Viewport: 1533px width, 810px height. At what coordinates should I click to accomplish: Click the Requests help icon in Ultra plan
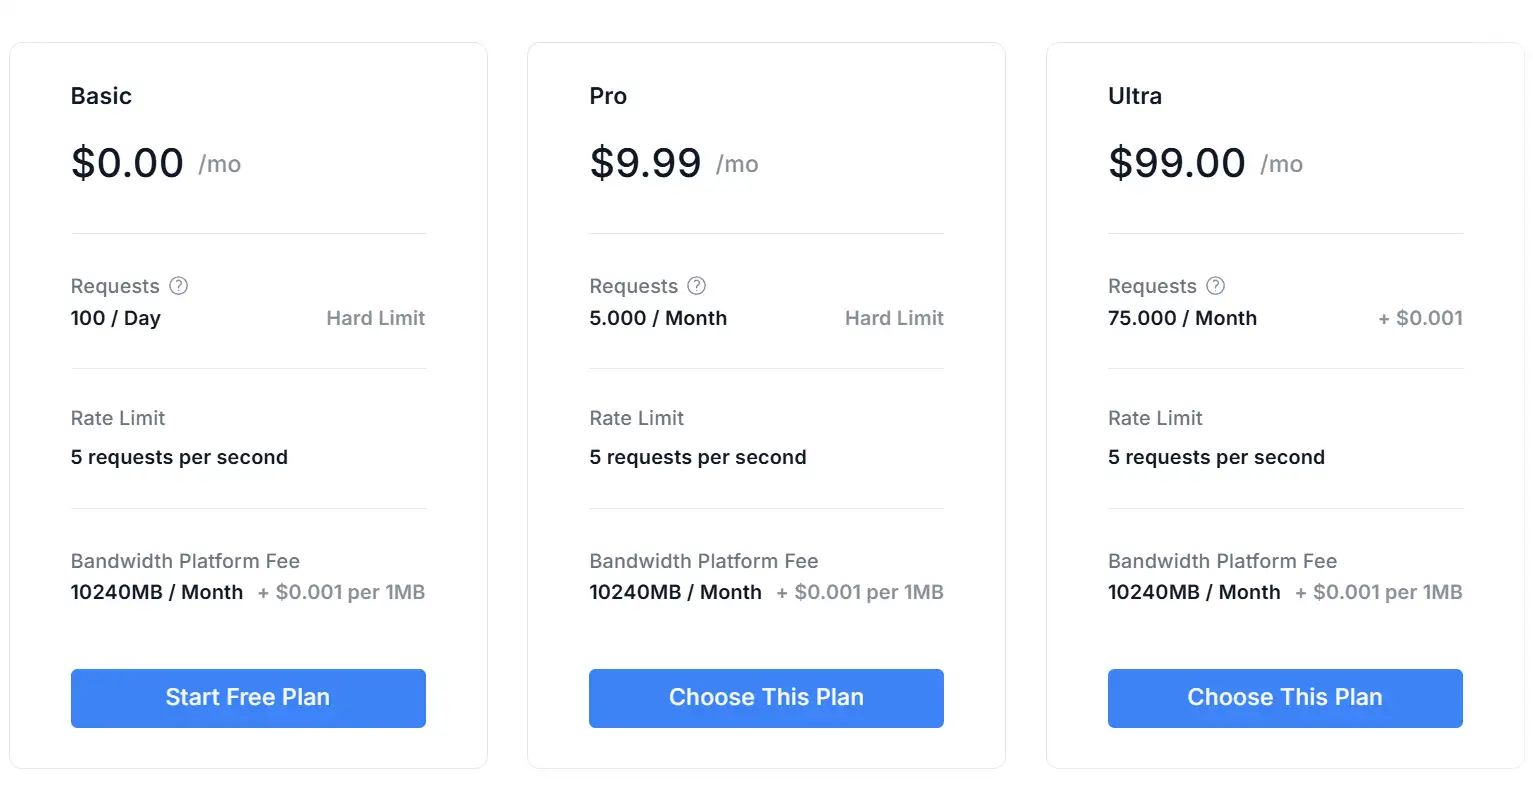coord(1216,286)
